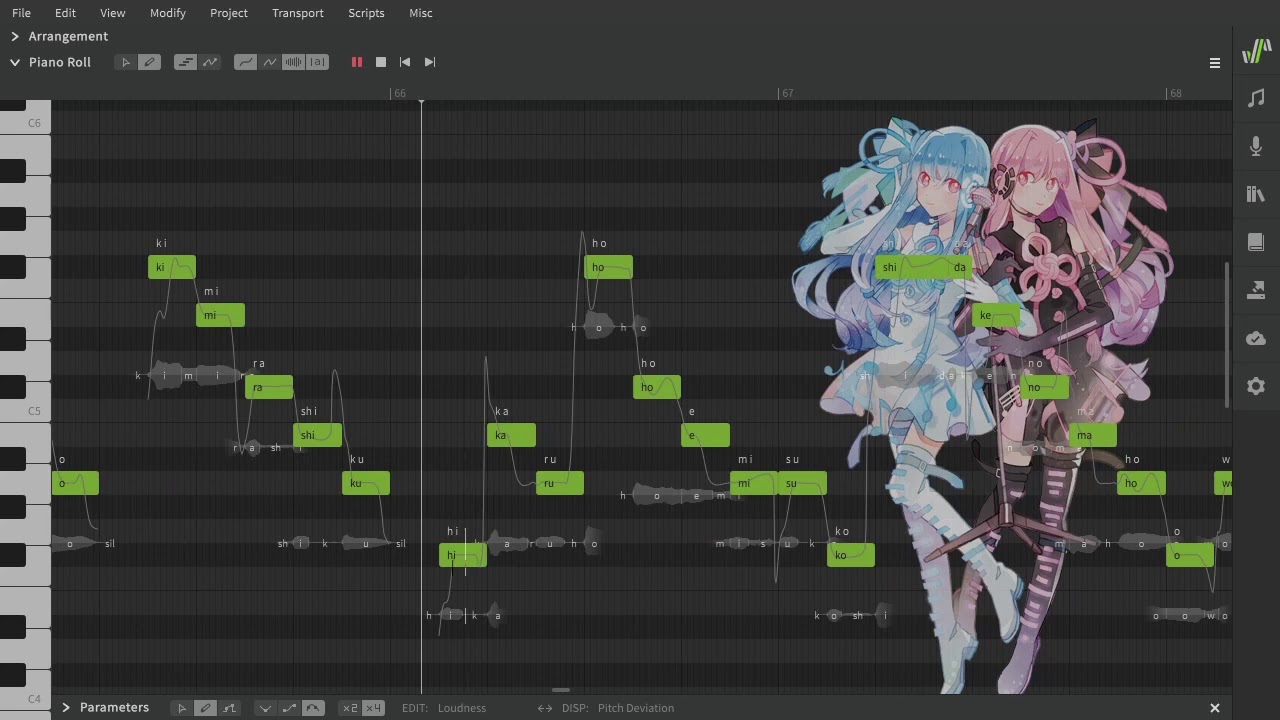Screen dimensions: 1280x720
Task: Open the piano roll hamburger menu
Action: [1215, 63]
